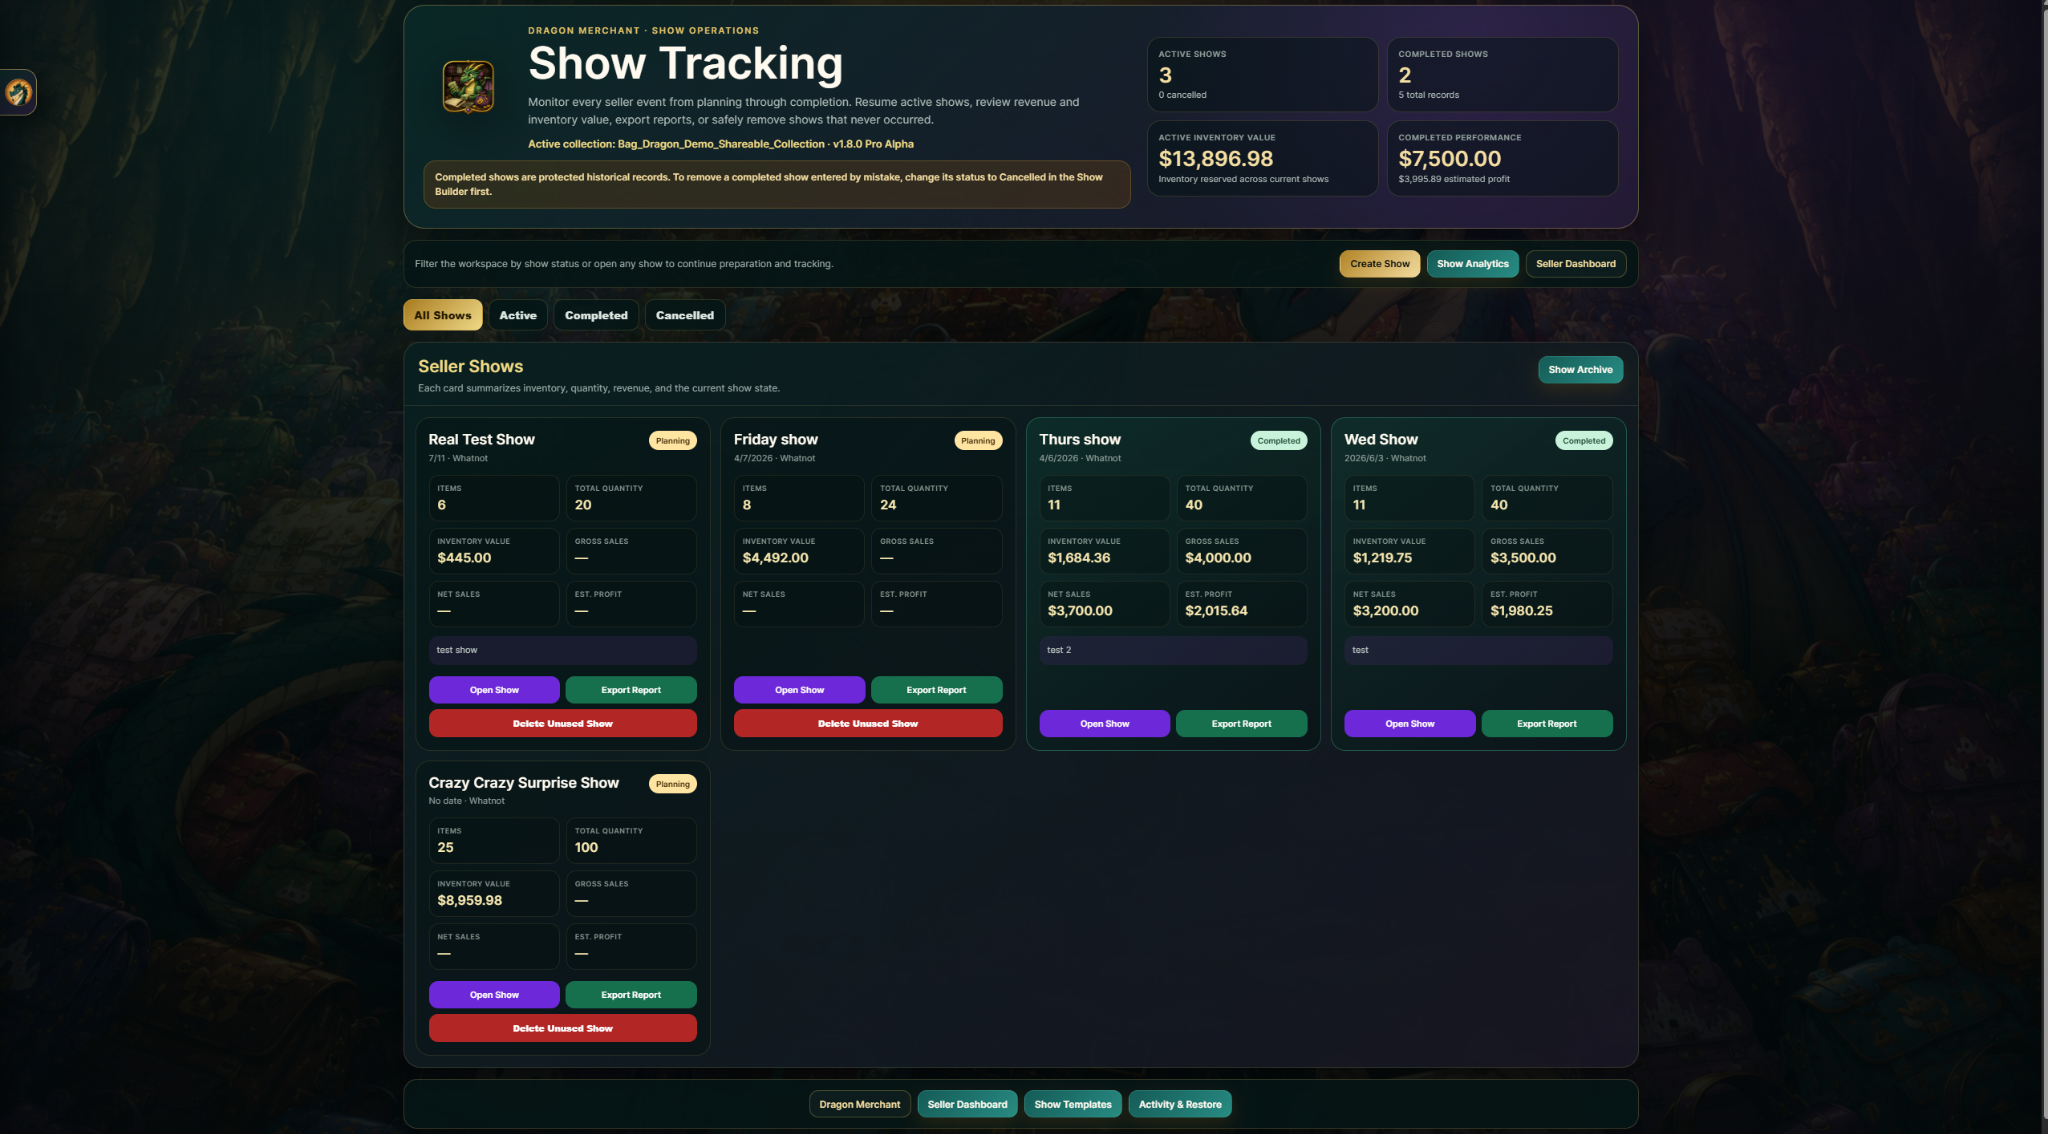
Task: Open Show Templates in footer
Action: pos(1073,1104)
